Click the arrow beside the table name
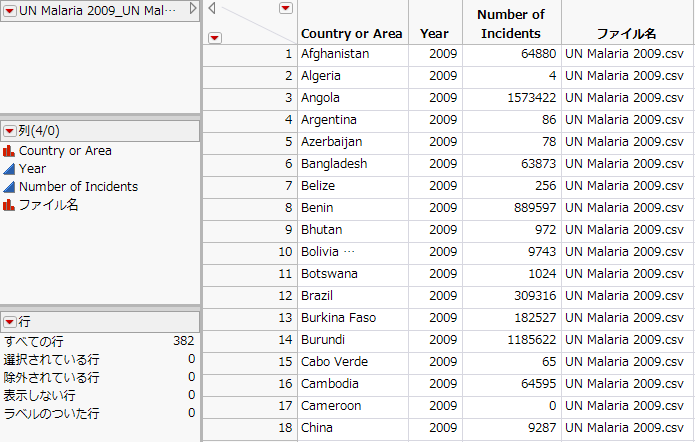 [x=193, y=9]
